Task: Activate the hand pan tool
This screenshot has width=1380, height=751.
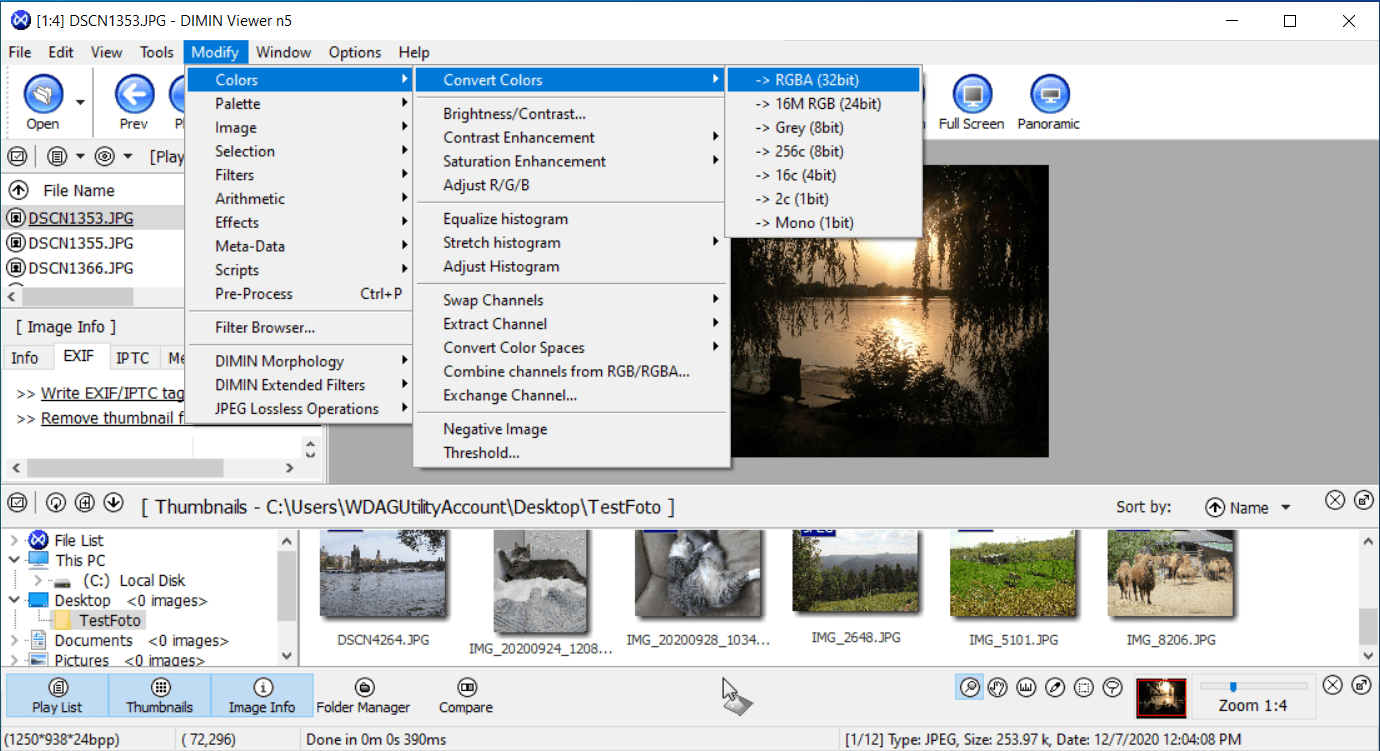Action: (997, 688)
